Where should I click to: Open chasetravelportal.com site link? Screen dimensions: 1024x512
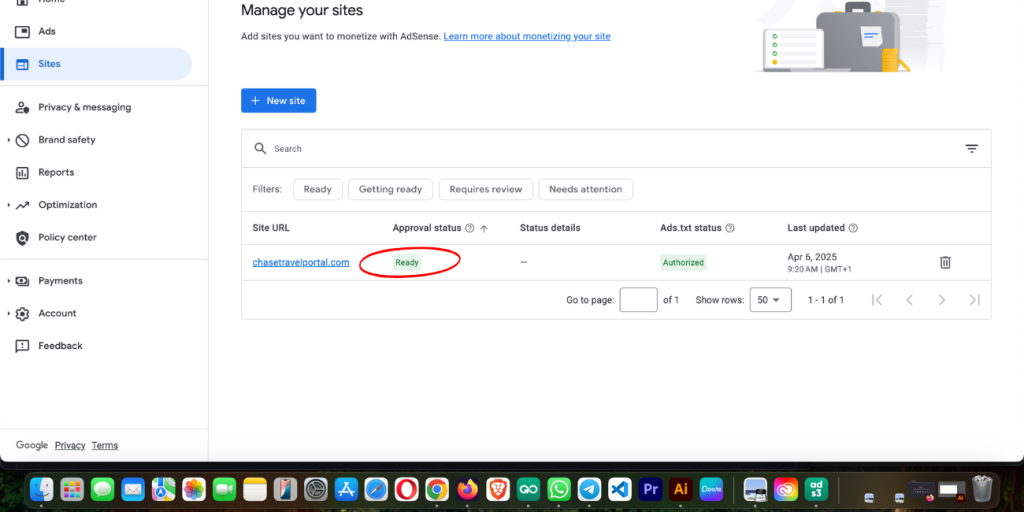301,263
